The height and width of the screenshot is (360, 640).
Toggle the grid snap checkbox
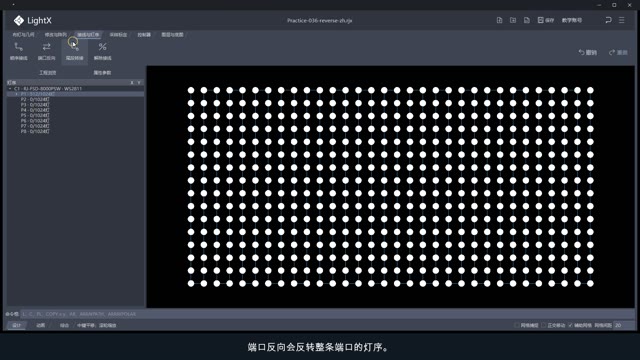pos(517,325)
